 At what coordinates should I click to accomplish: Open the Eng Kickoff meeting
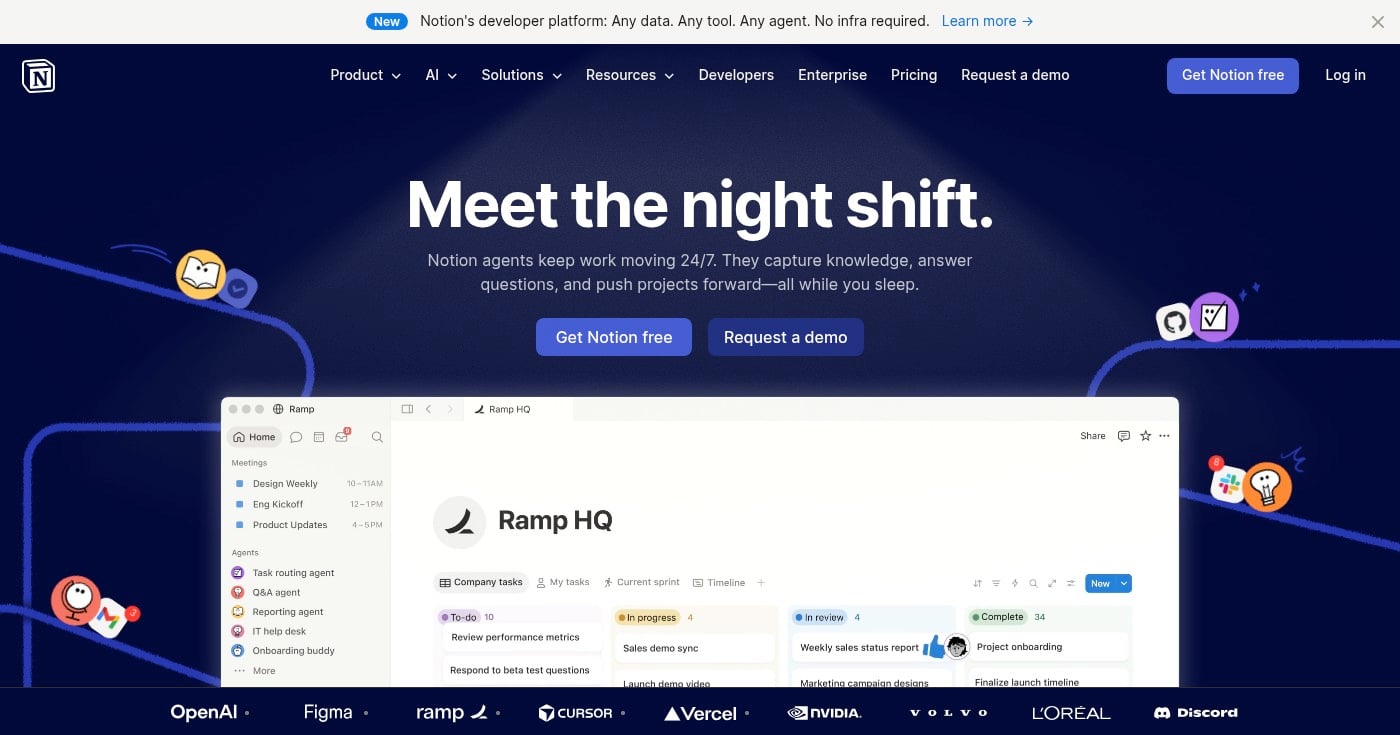click(306, 504)
